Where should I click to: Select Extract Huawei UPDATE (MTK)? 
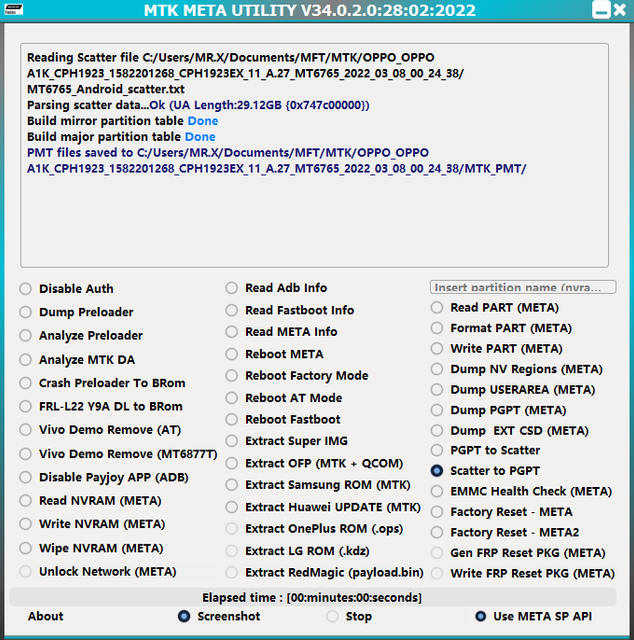231,507
